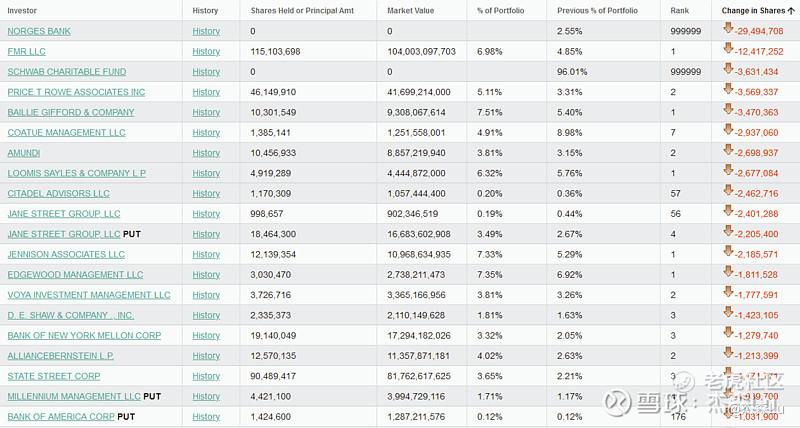Click the down arrow in D. E. Shaw row
Image resolution: width=800 pixels, height=428 pixels.
click(x=727, y=314)
